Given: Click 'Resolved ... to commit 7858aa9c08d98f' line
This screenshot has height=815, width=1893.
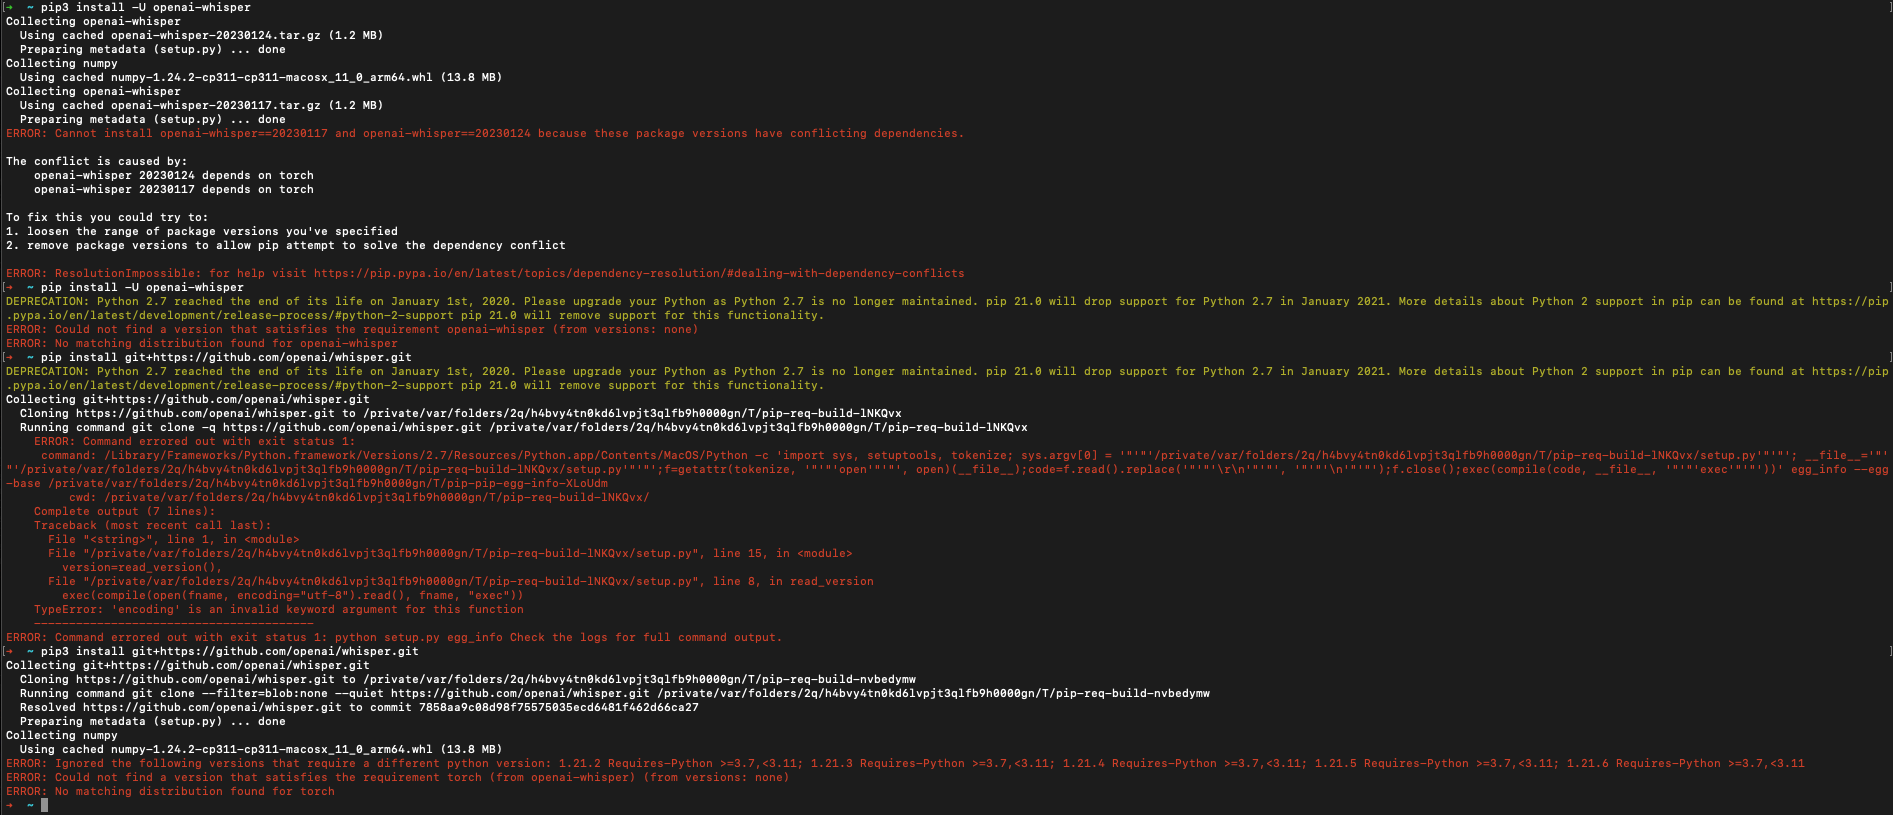Looking at the screenshot, I should [359, 707].
